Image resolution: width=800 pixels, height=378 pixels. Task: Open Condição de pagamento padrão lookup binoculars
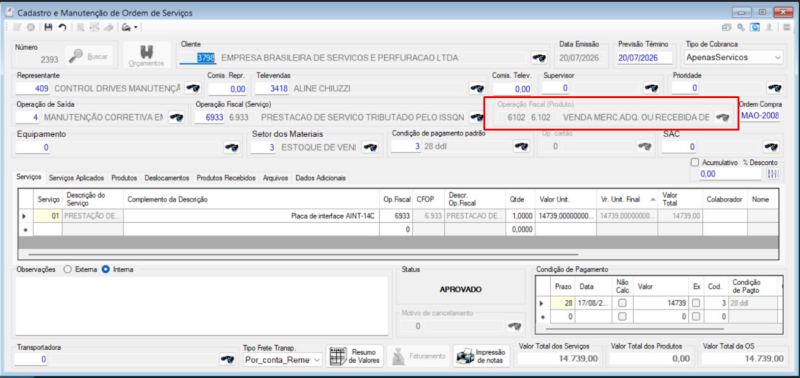click(520, 147)
